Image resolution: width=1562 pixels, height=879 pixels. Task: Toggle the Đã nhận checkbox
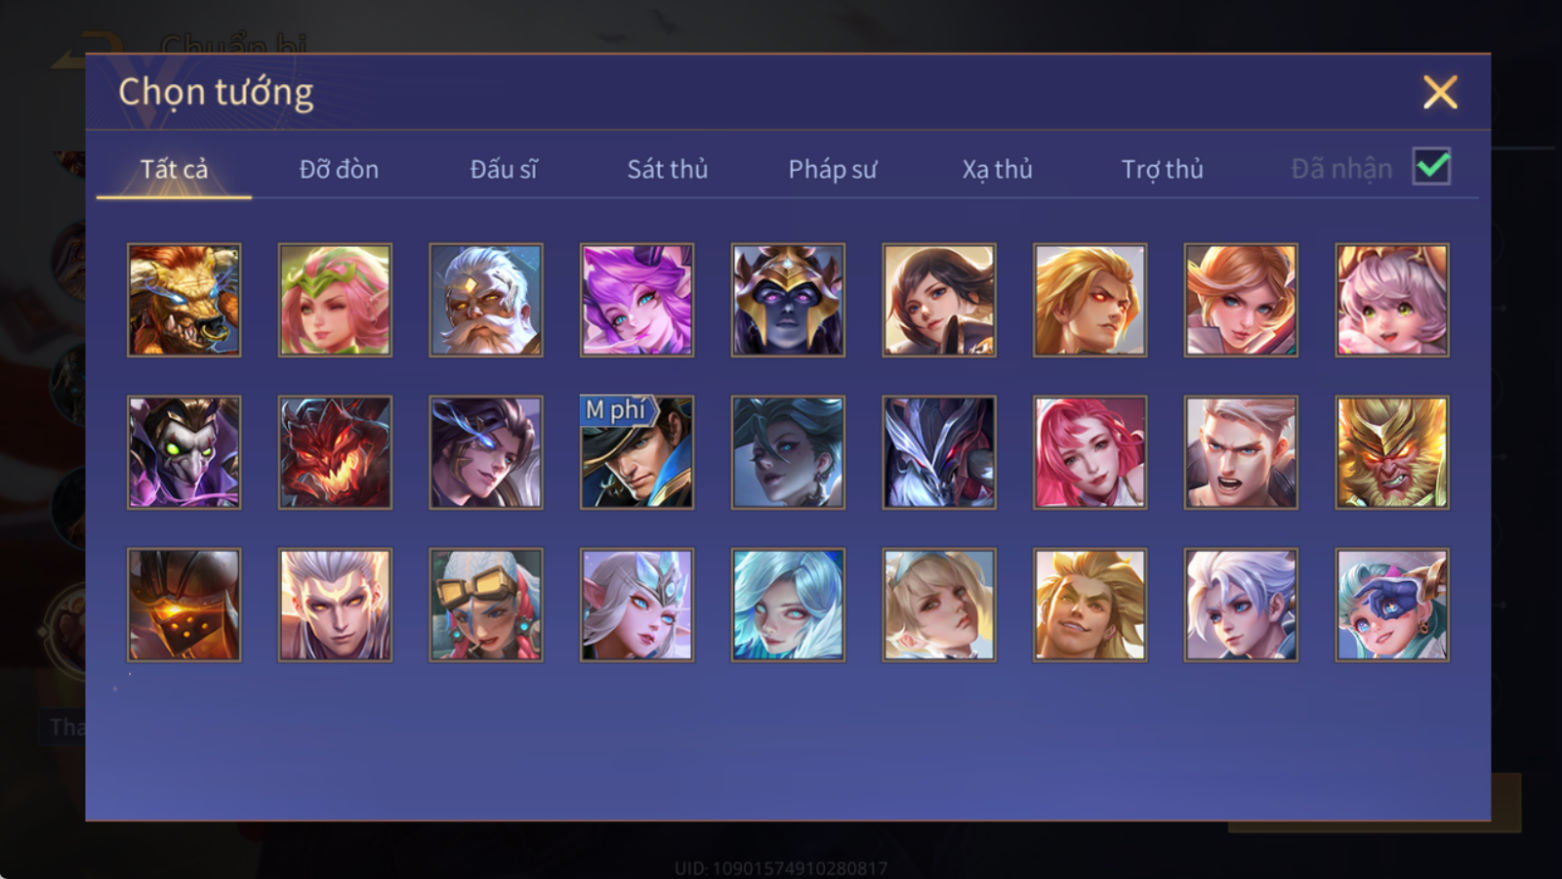click(1431, 167)
